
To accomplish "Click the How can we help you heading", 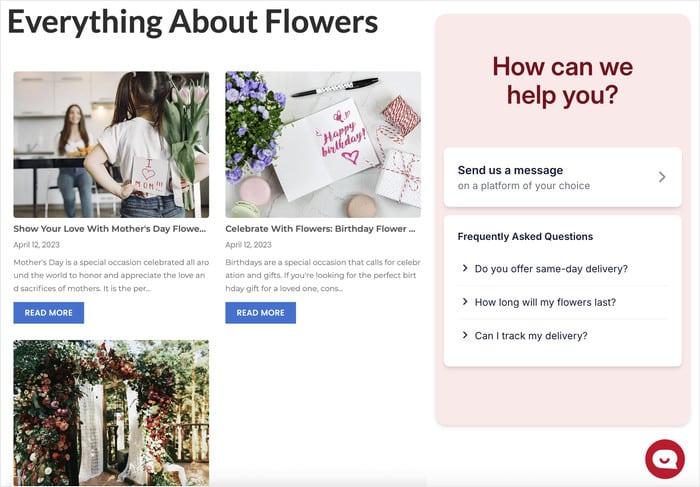I will click(562, 81).
